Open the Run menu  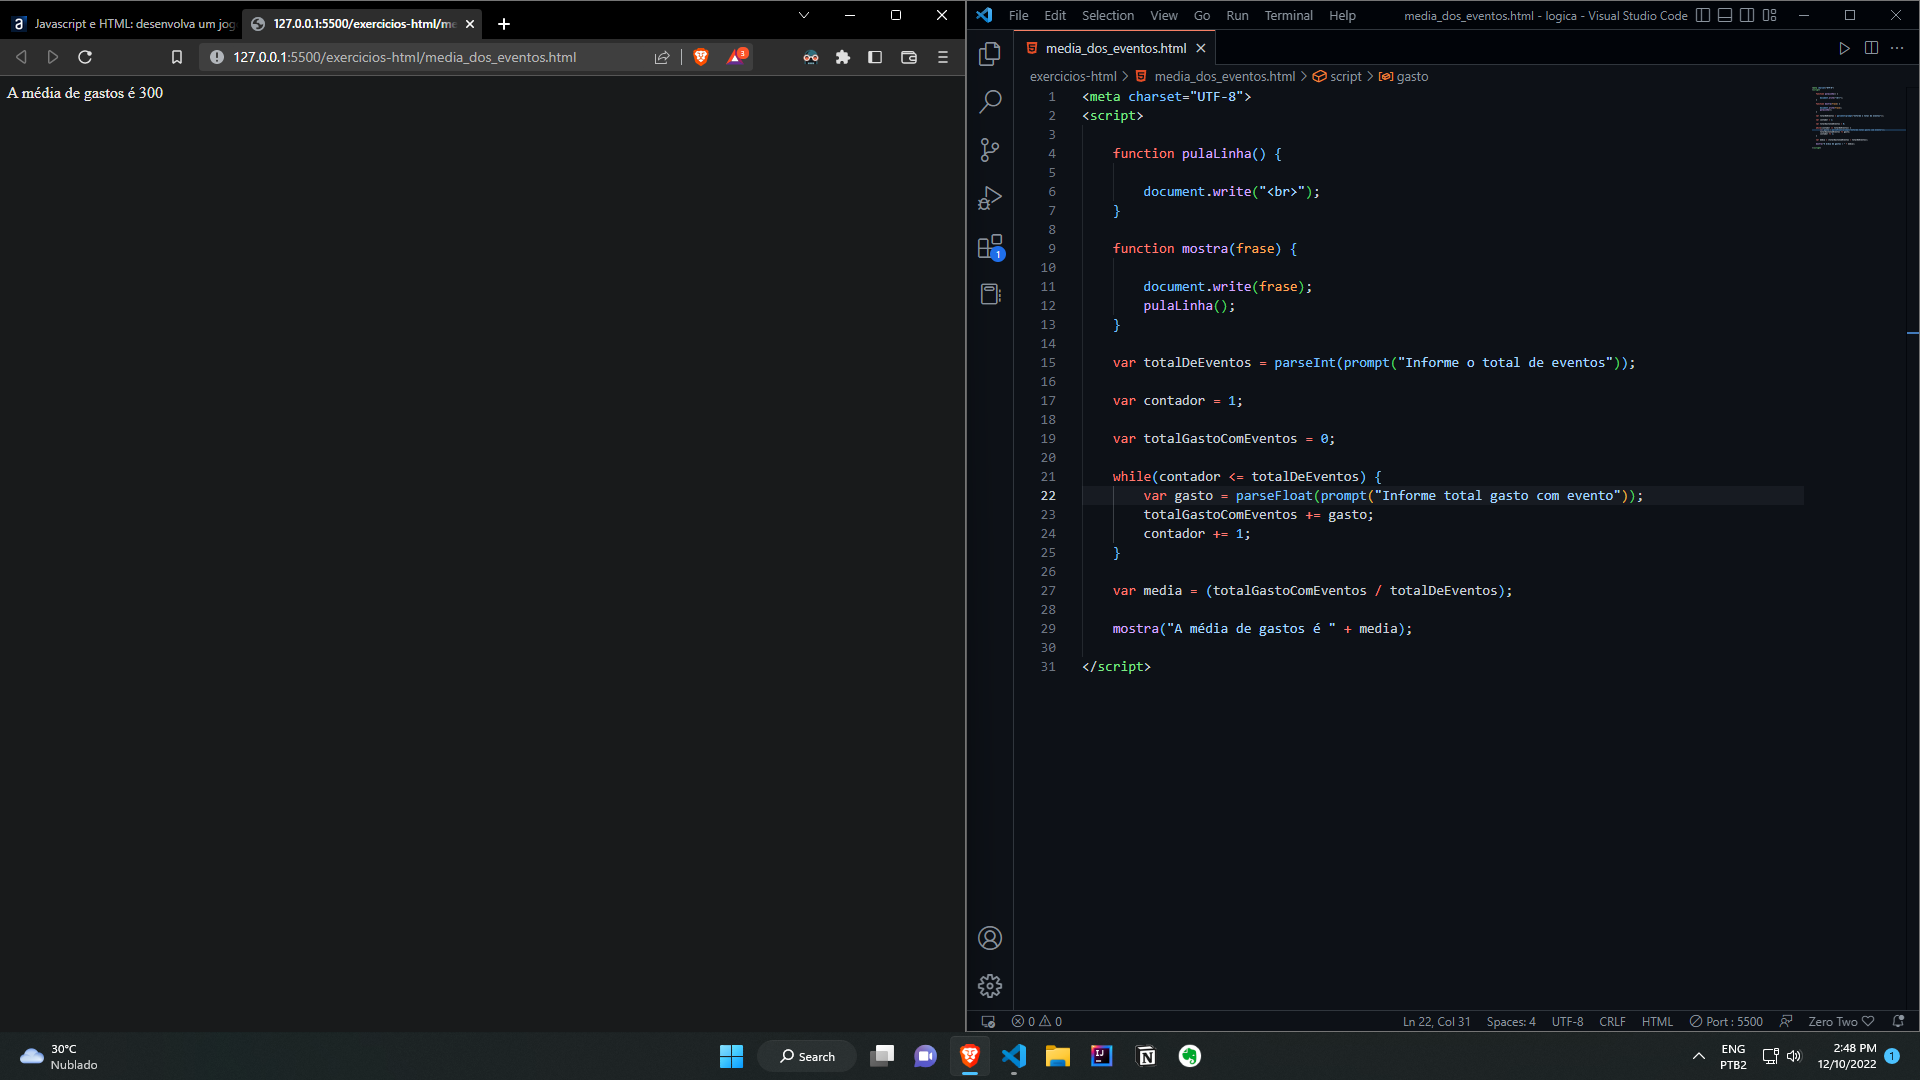[x=1237, y=15]
